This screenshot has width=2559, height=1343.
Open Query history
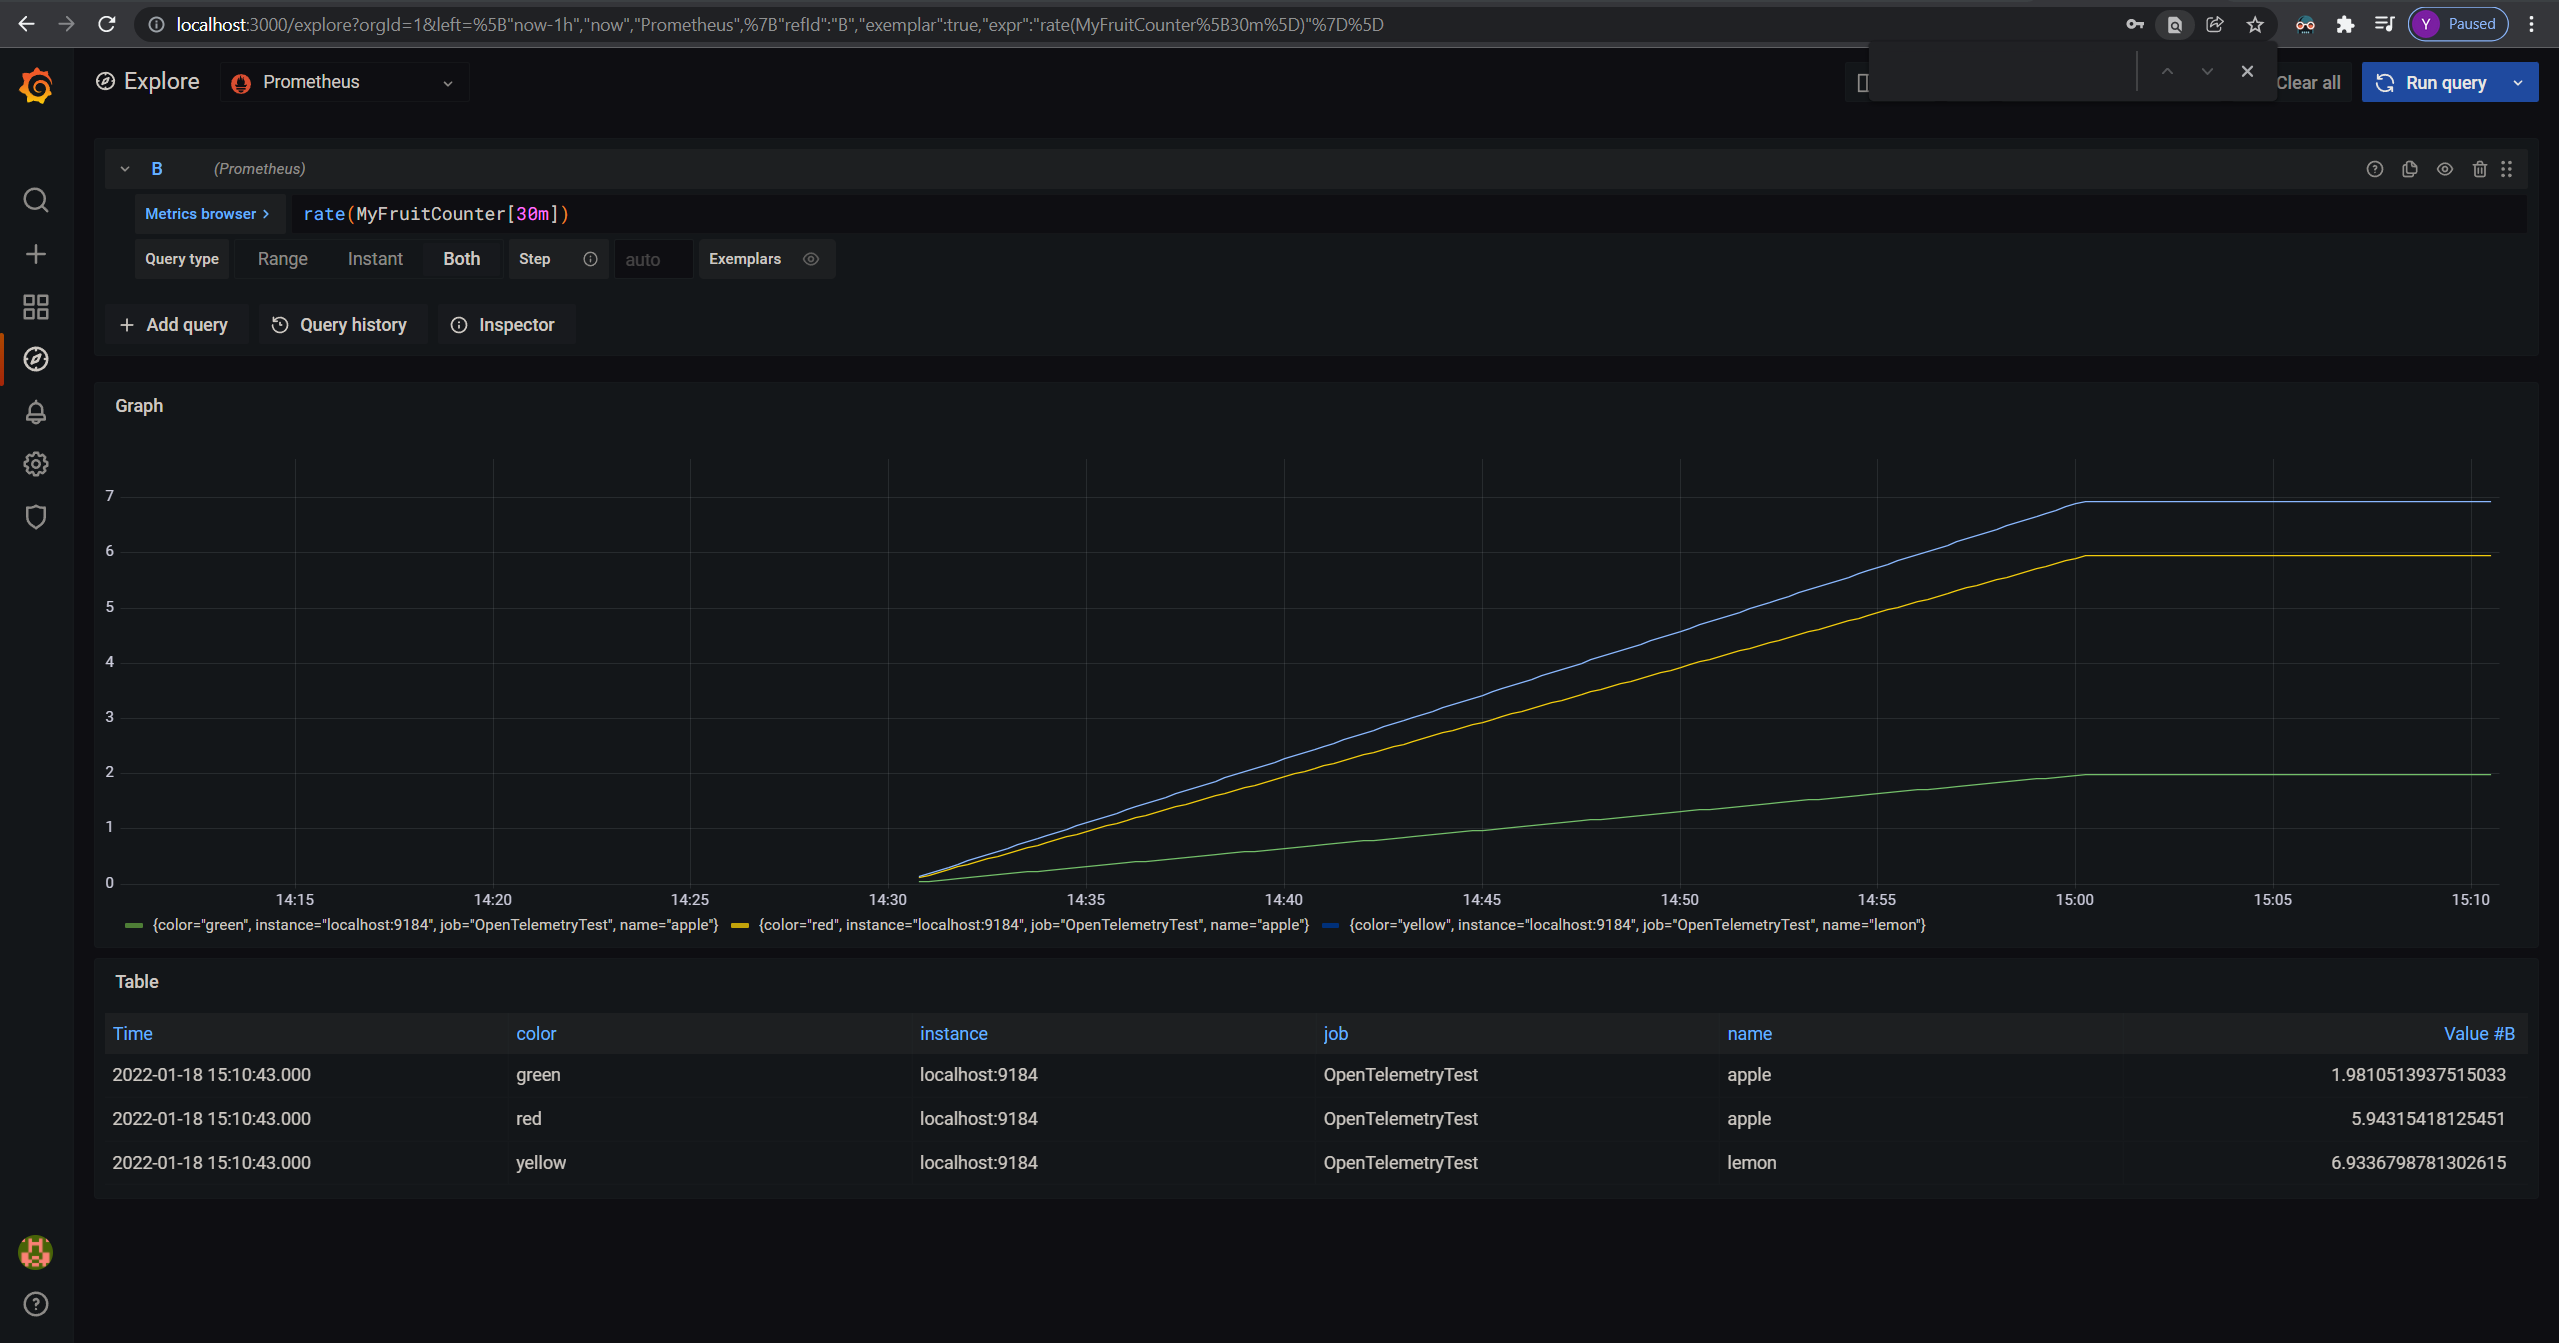tap(341, 325)
